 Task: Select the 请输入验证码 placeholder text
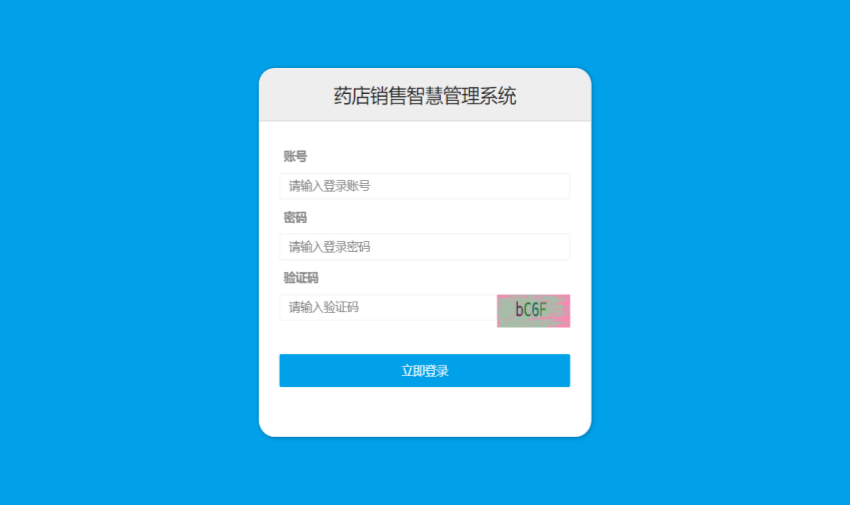point(324,308)
